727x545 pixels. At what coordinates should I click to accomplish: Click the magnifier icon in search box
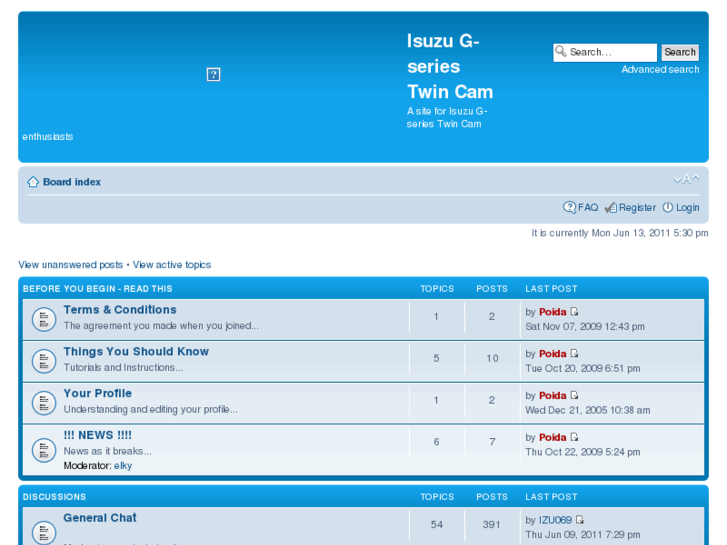pyautogui.click(x=561, y=51)
